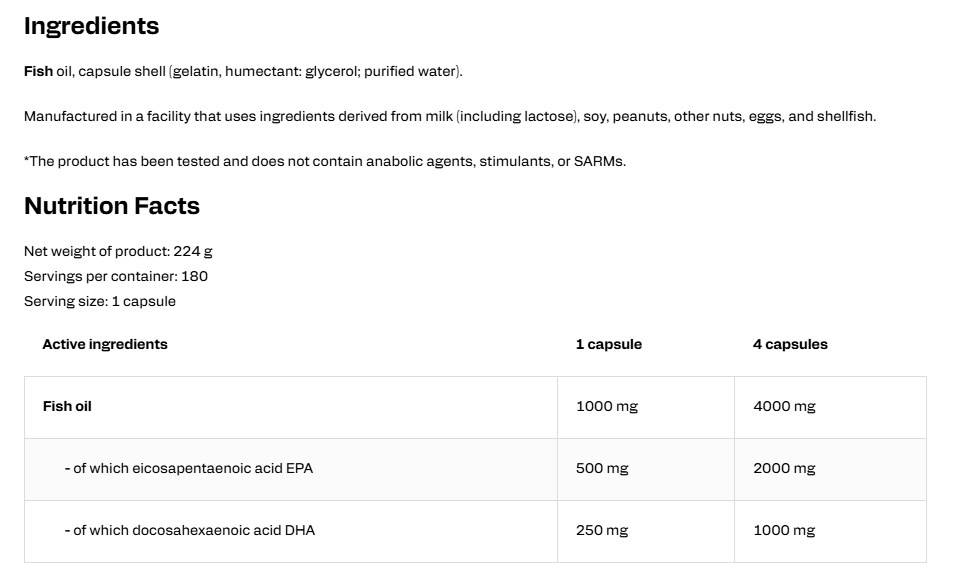
Task: Select the bold word Fish in ingredients
Action: pyautogui.click(x=38, y=71)
